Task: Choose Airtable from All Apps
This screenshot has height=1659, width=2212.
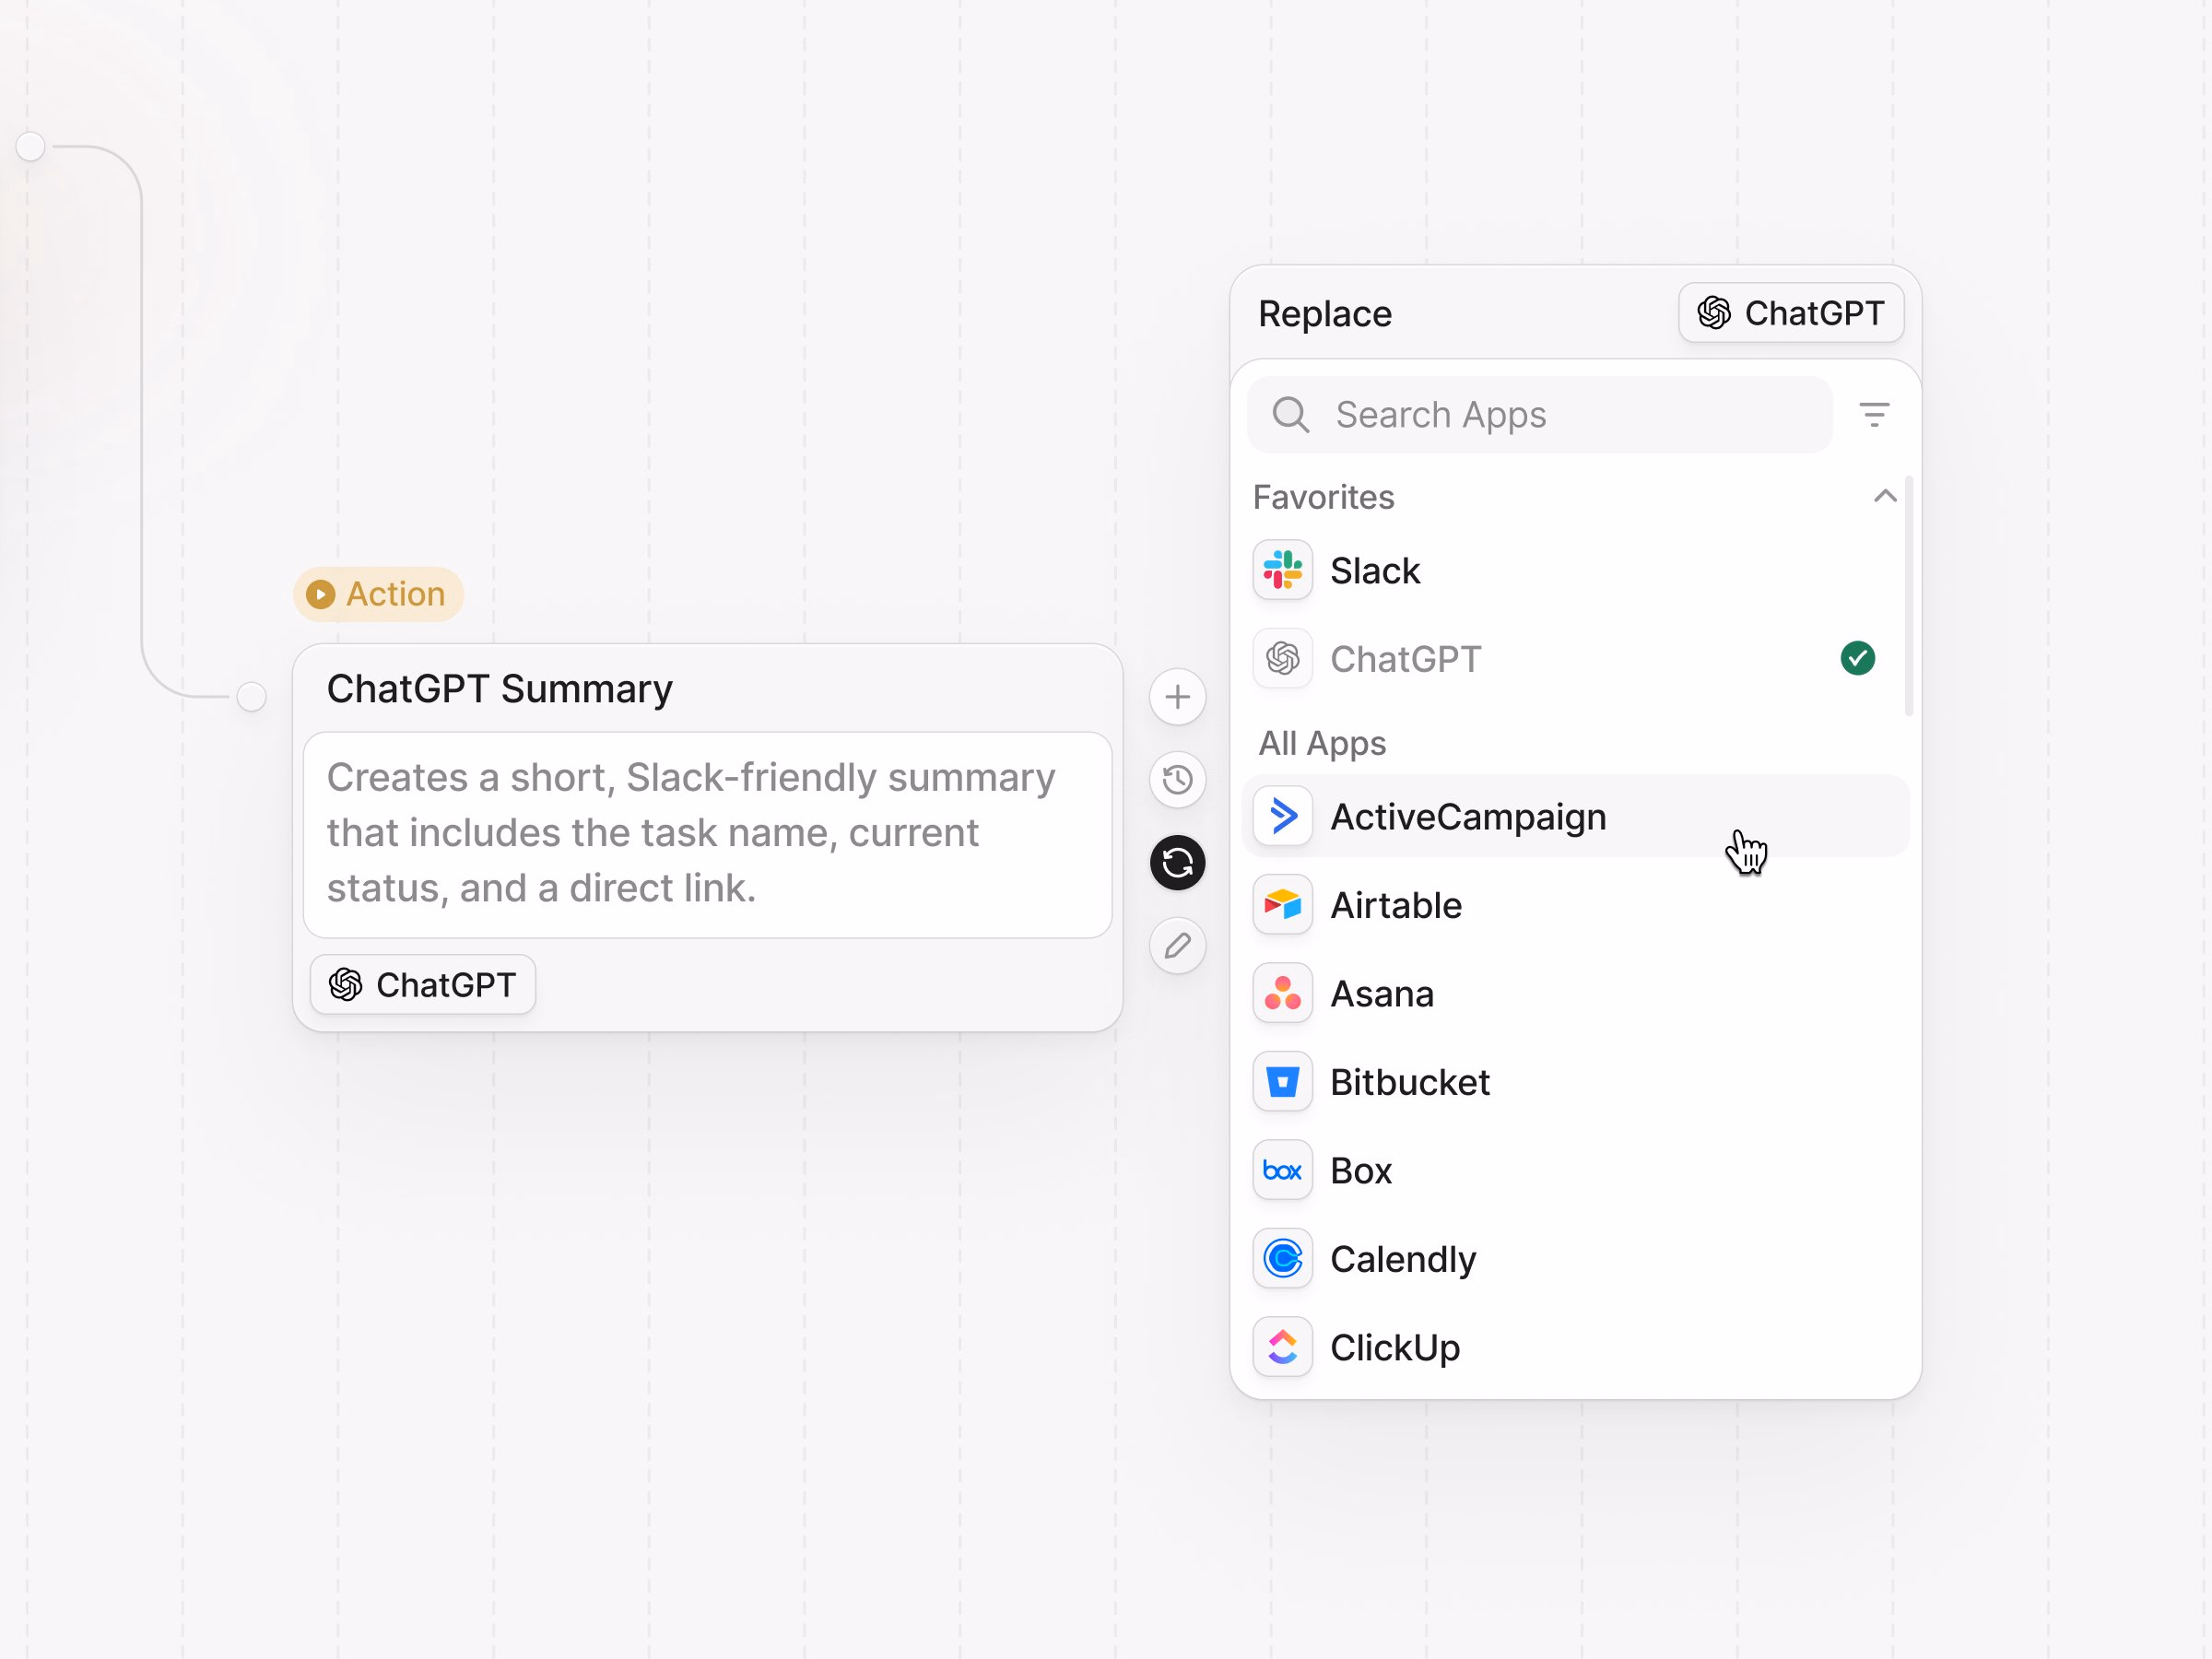Action: (1574, 905)
